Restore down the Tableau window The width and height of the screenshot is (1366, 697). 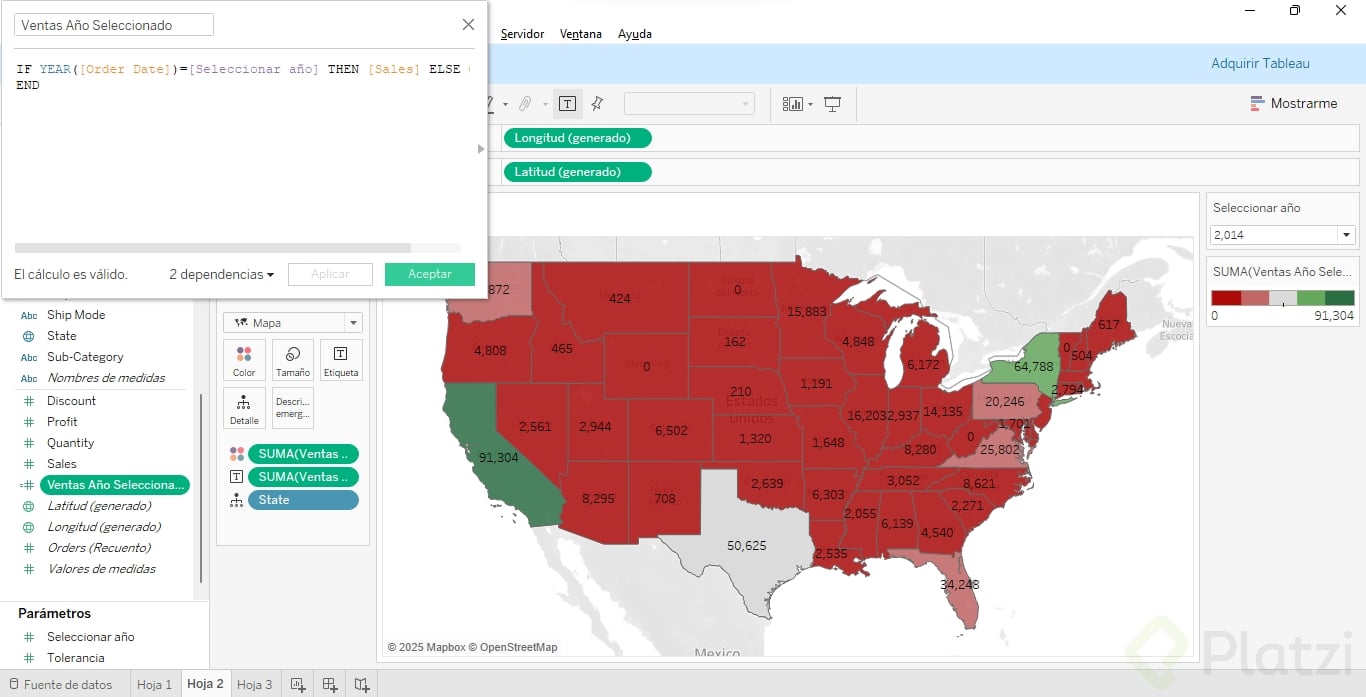tap(1295, 10)
